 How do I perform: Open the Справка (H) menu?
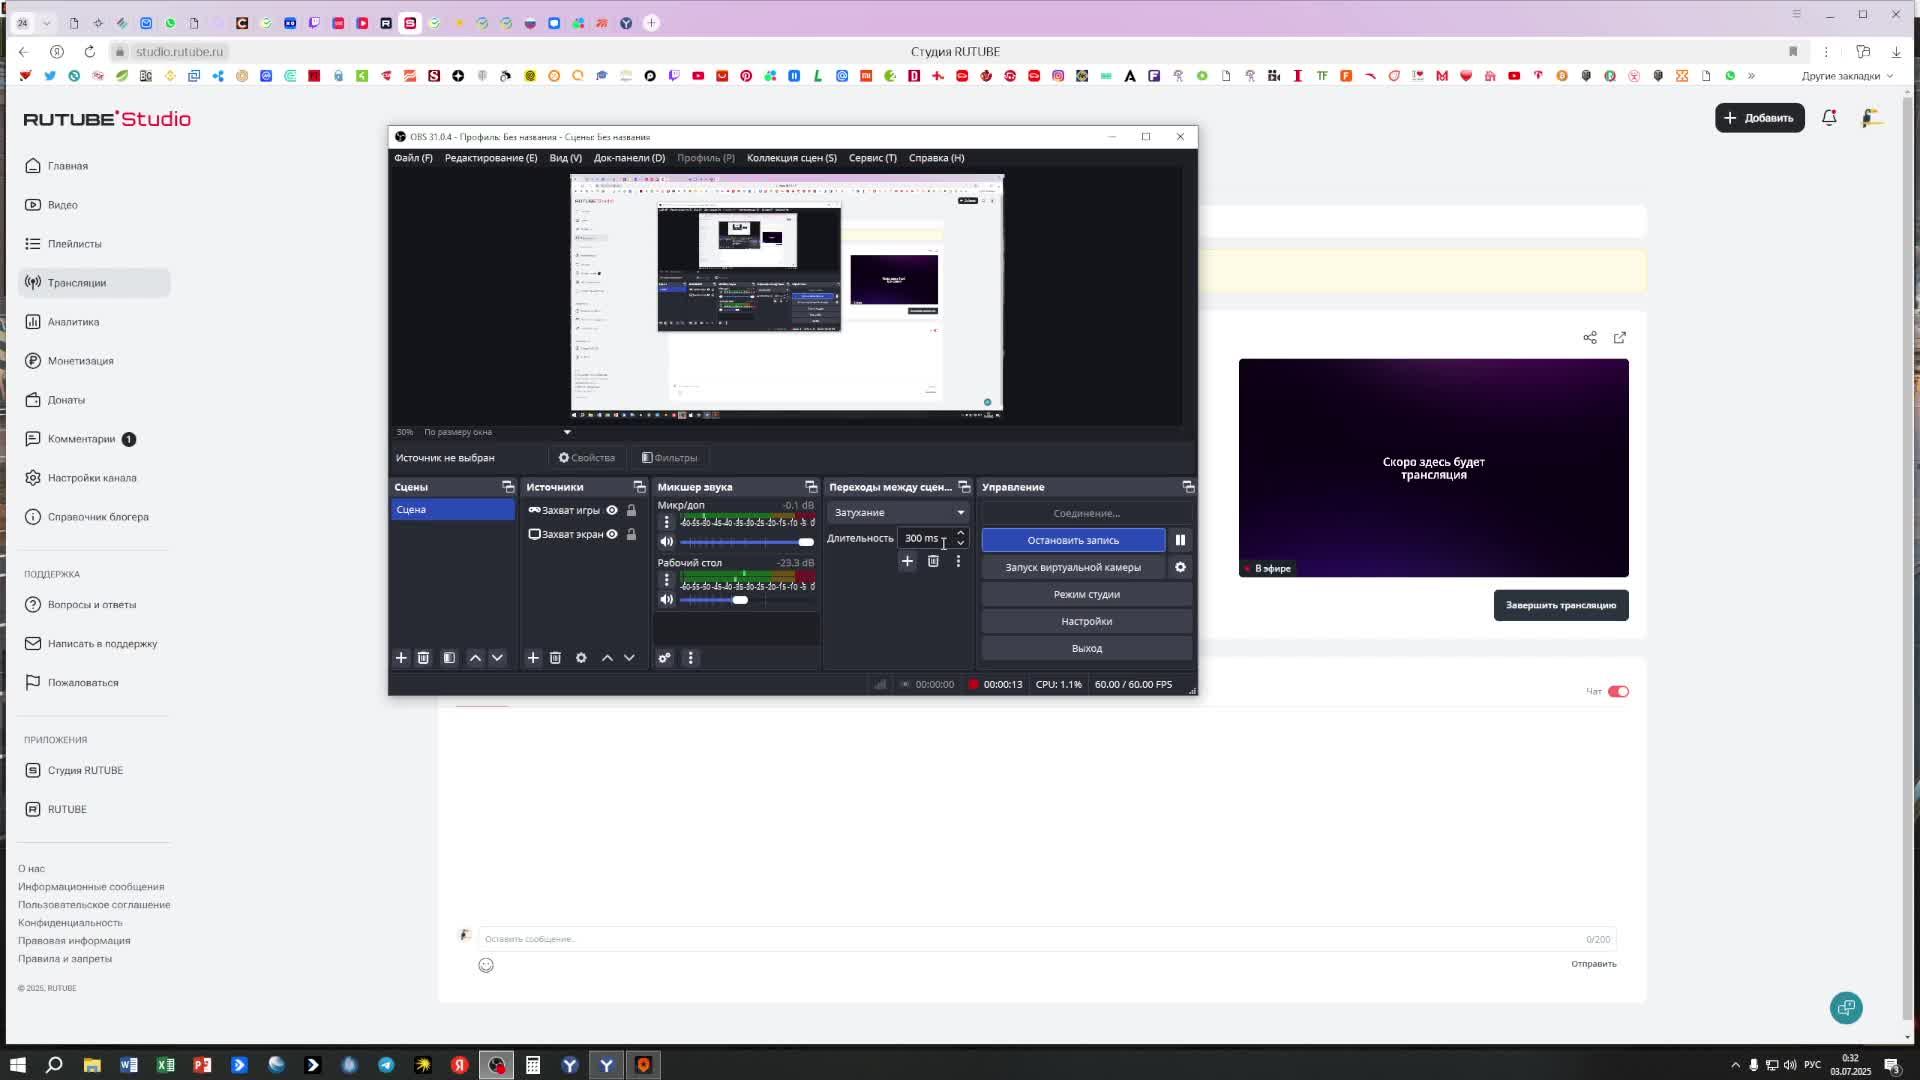(x=936, y=158)
